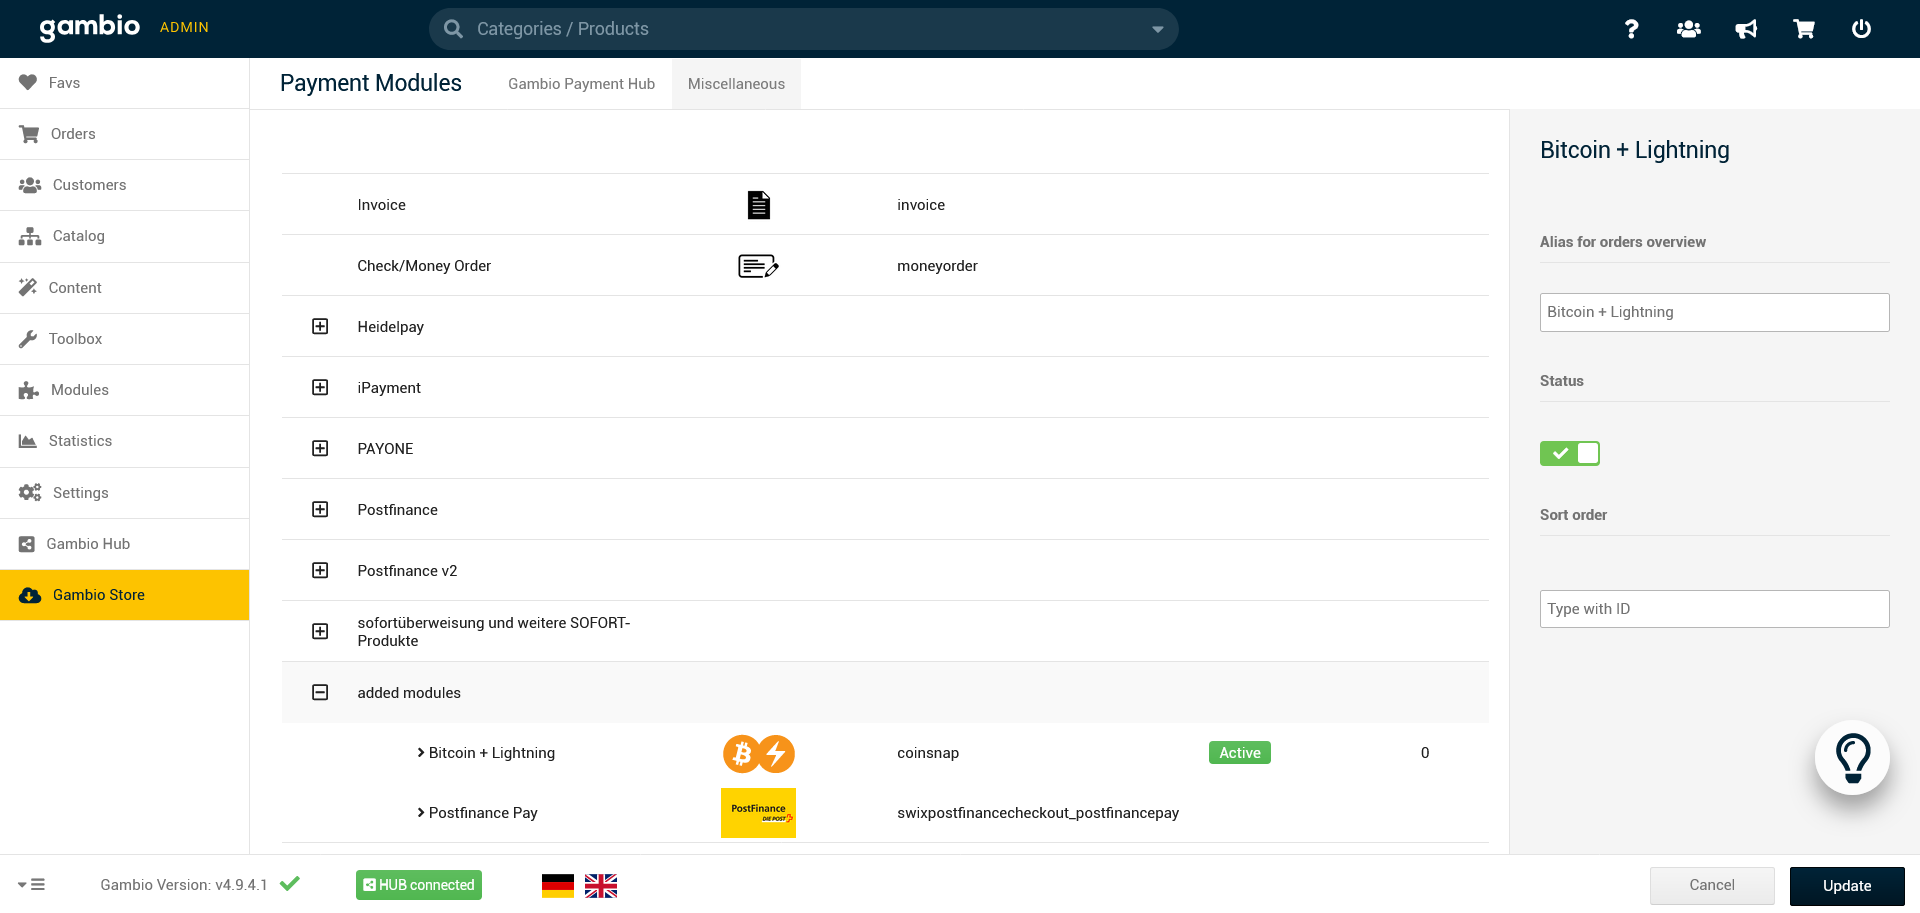Open Modules in the sidebar
Image resolution: width=1920 pixels, height=913 pixels.
(x=124, y=390)
